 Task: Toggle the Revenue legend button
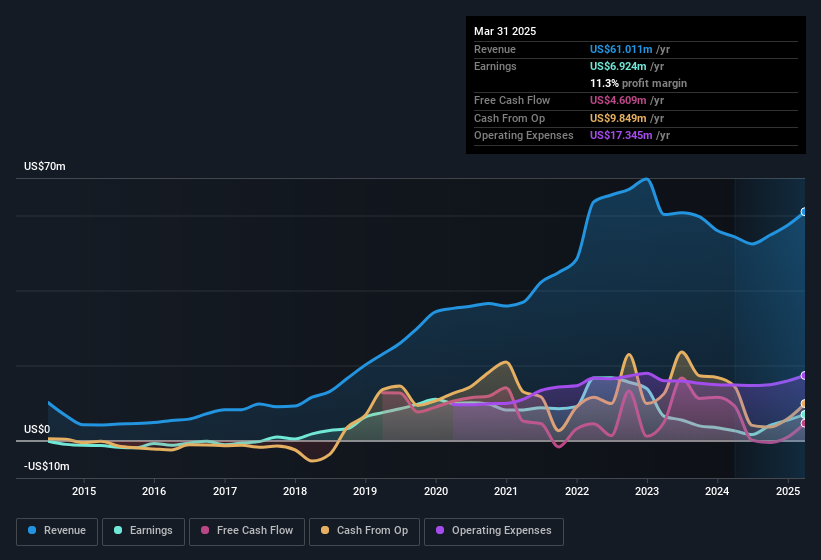(x=57, y=531)
